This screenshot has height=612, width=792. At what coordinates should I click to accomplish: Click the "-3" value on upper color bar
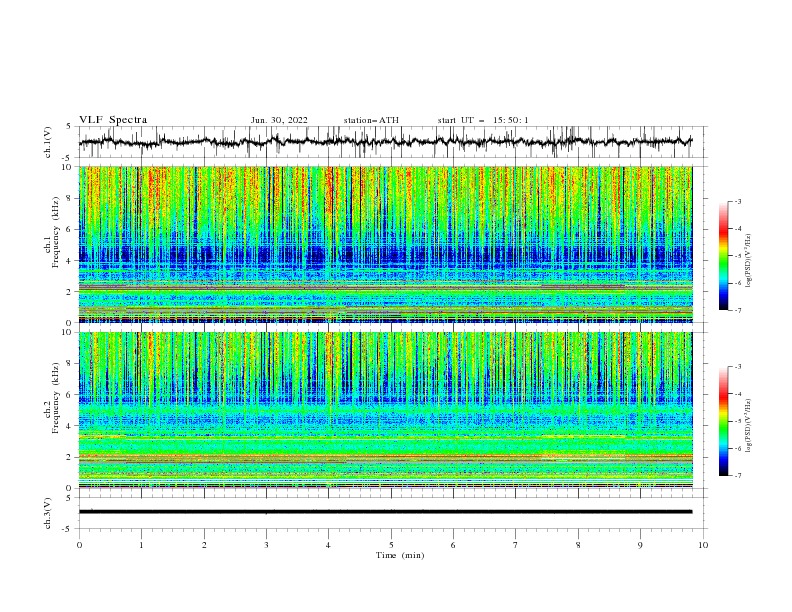point(737,201)
